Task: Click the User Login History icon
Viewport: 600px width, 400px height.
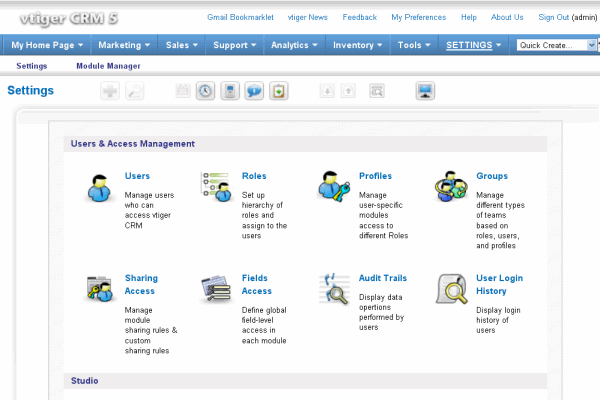Action: pos(451,289)
